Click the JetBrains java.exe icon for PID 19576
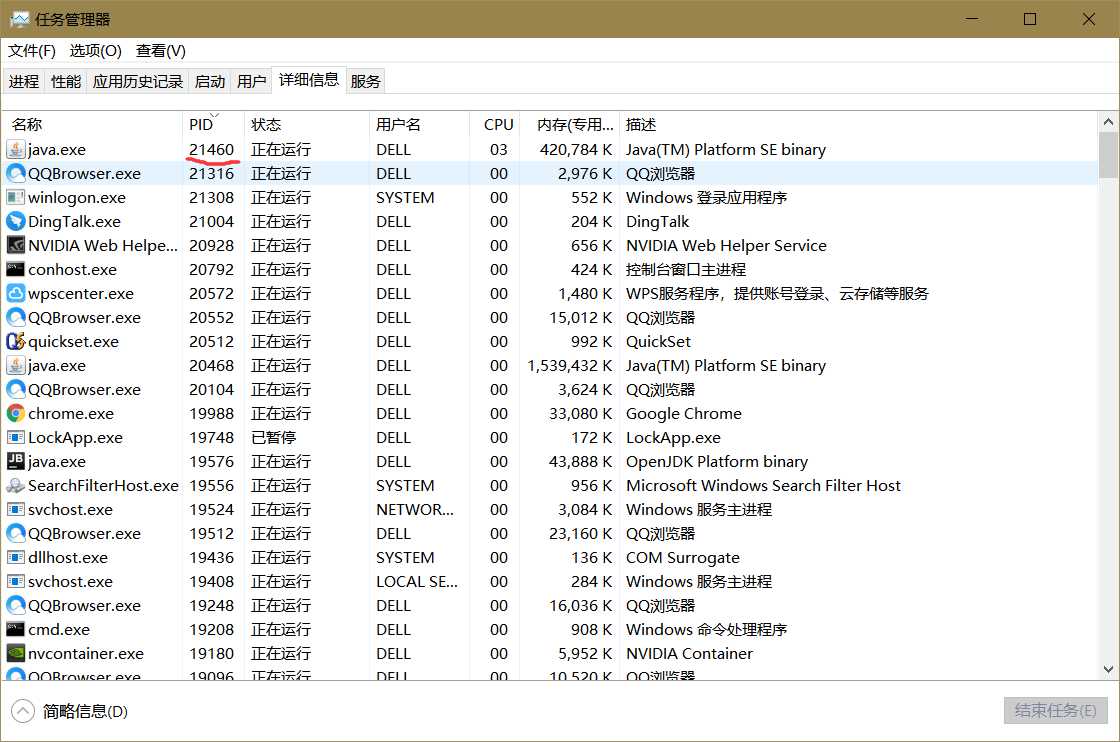Viewport: 1120px width, 742px height. tap(16, 461)
